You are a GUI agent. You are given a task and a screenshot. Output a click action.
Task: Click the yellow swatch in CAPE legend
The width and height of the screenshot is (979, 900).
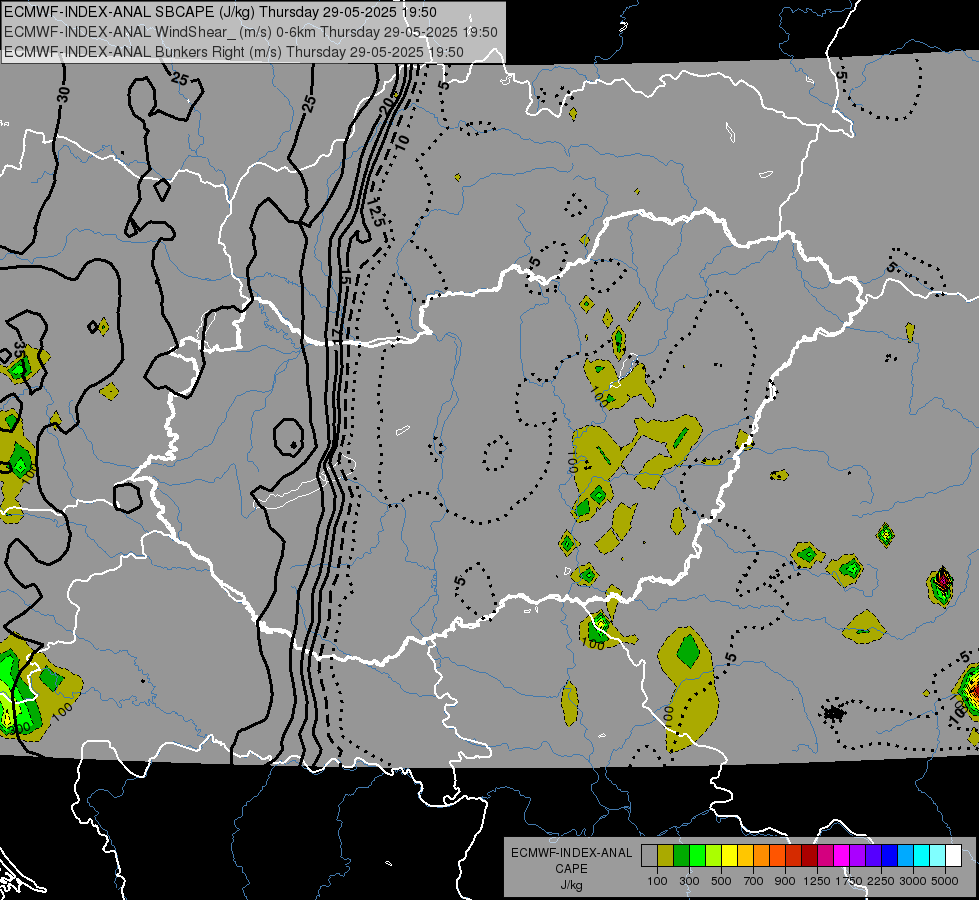pos(729,855)
